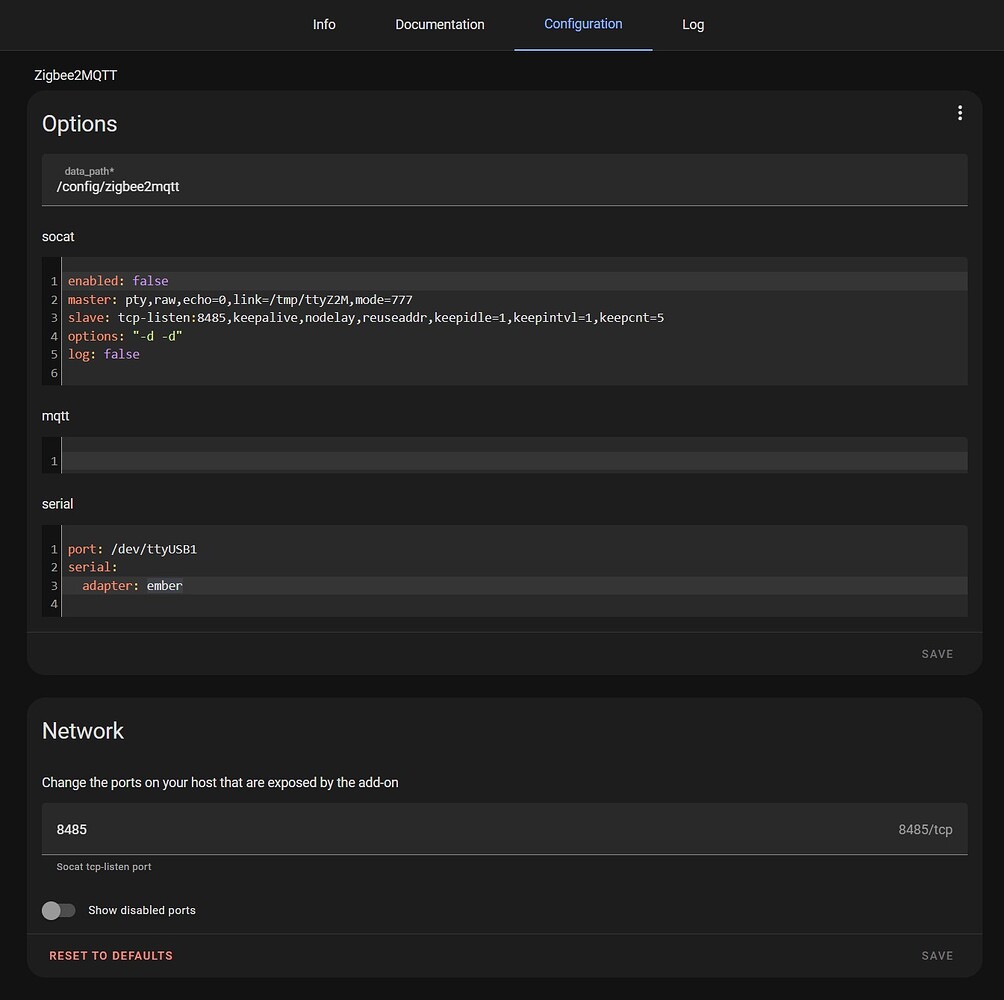Viewport: 1004px width, 1000px height.
Task: Click the empty mqtt editor line
Action: (x=500, y=459)
